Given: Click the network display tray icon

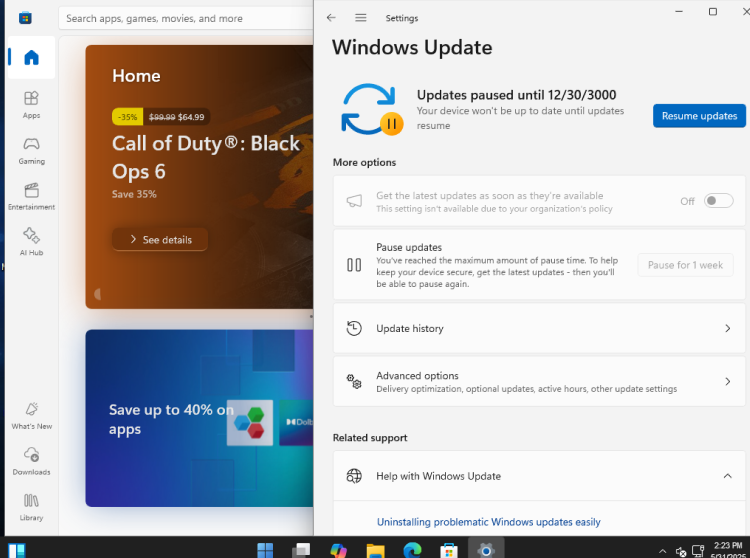Looking at the screenshot, I should [x=698, y=551].
